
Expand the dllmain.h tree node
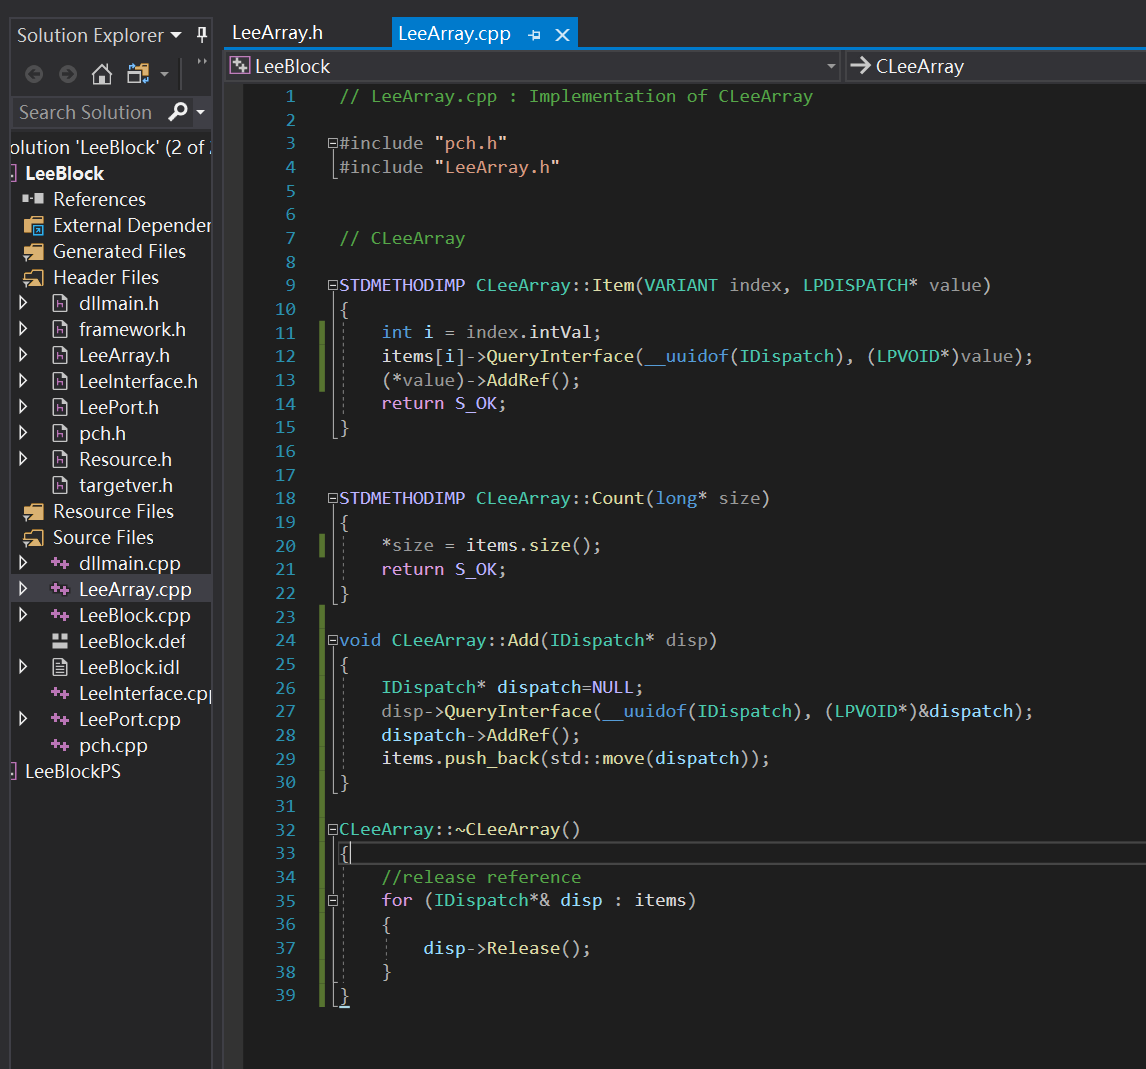[x=23, y=303]
